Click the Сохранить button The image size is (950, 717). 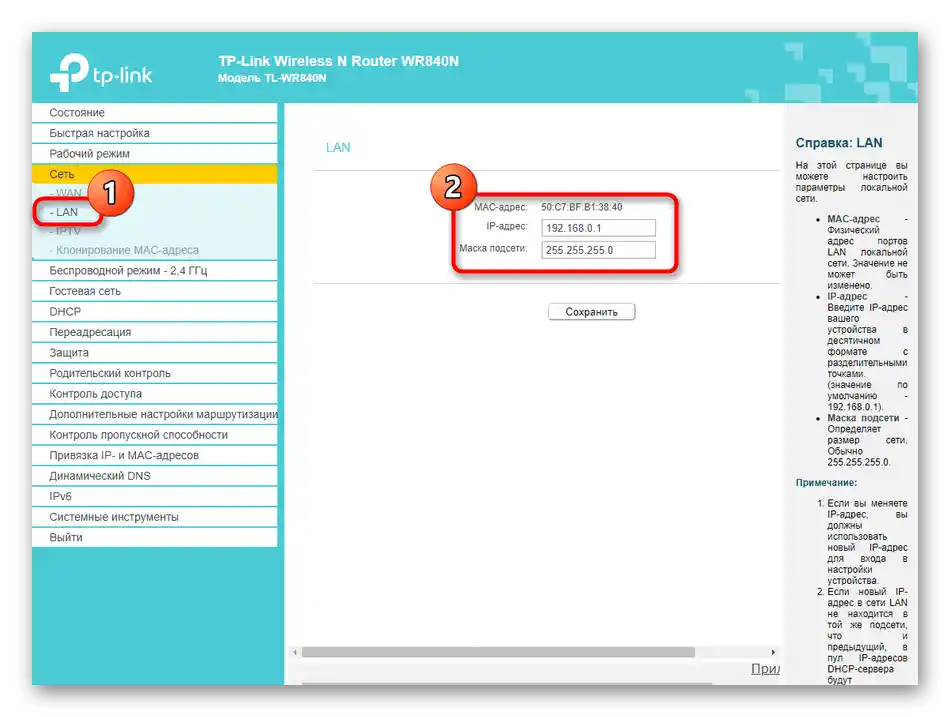coord(591,312)
